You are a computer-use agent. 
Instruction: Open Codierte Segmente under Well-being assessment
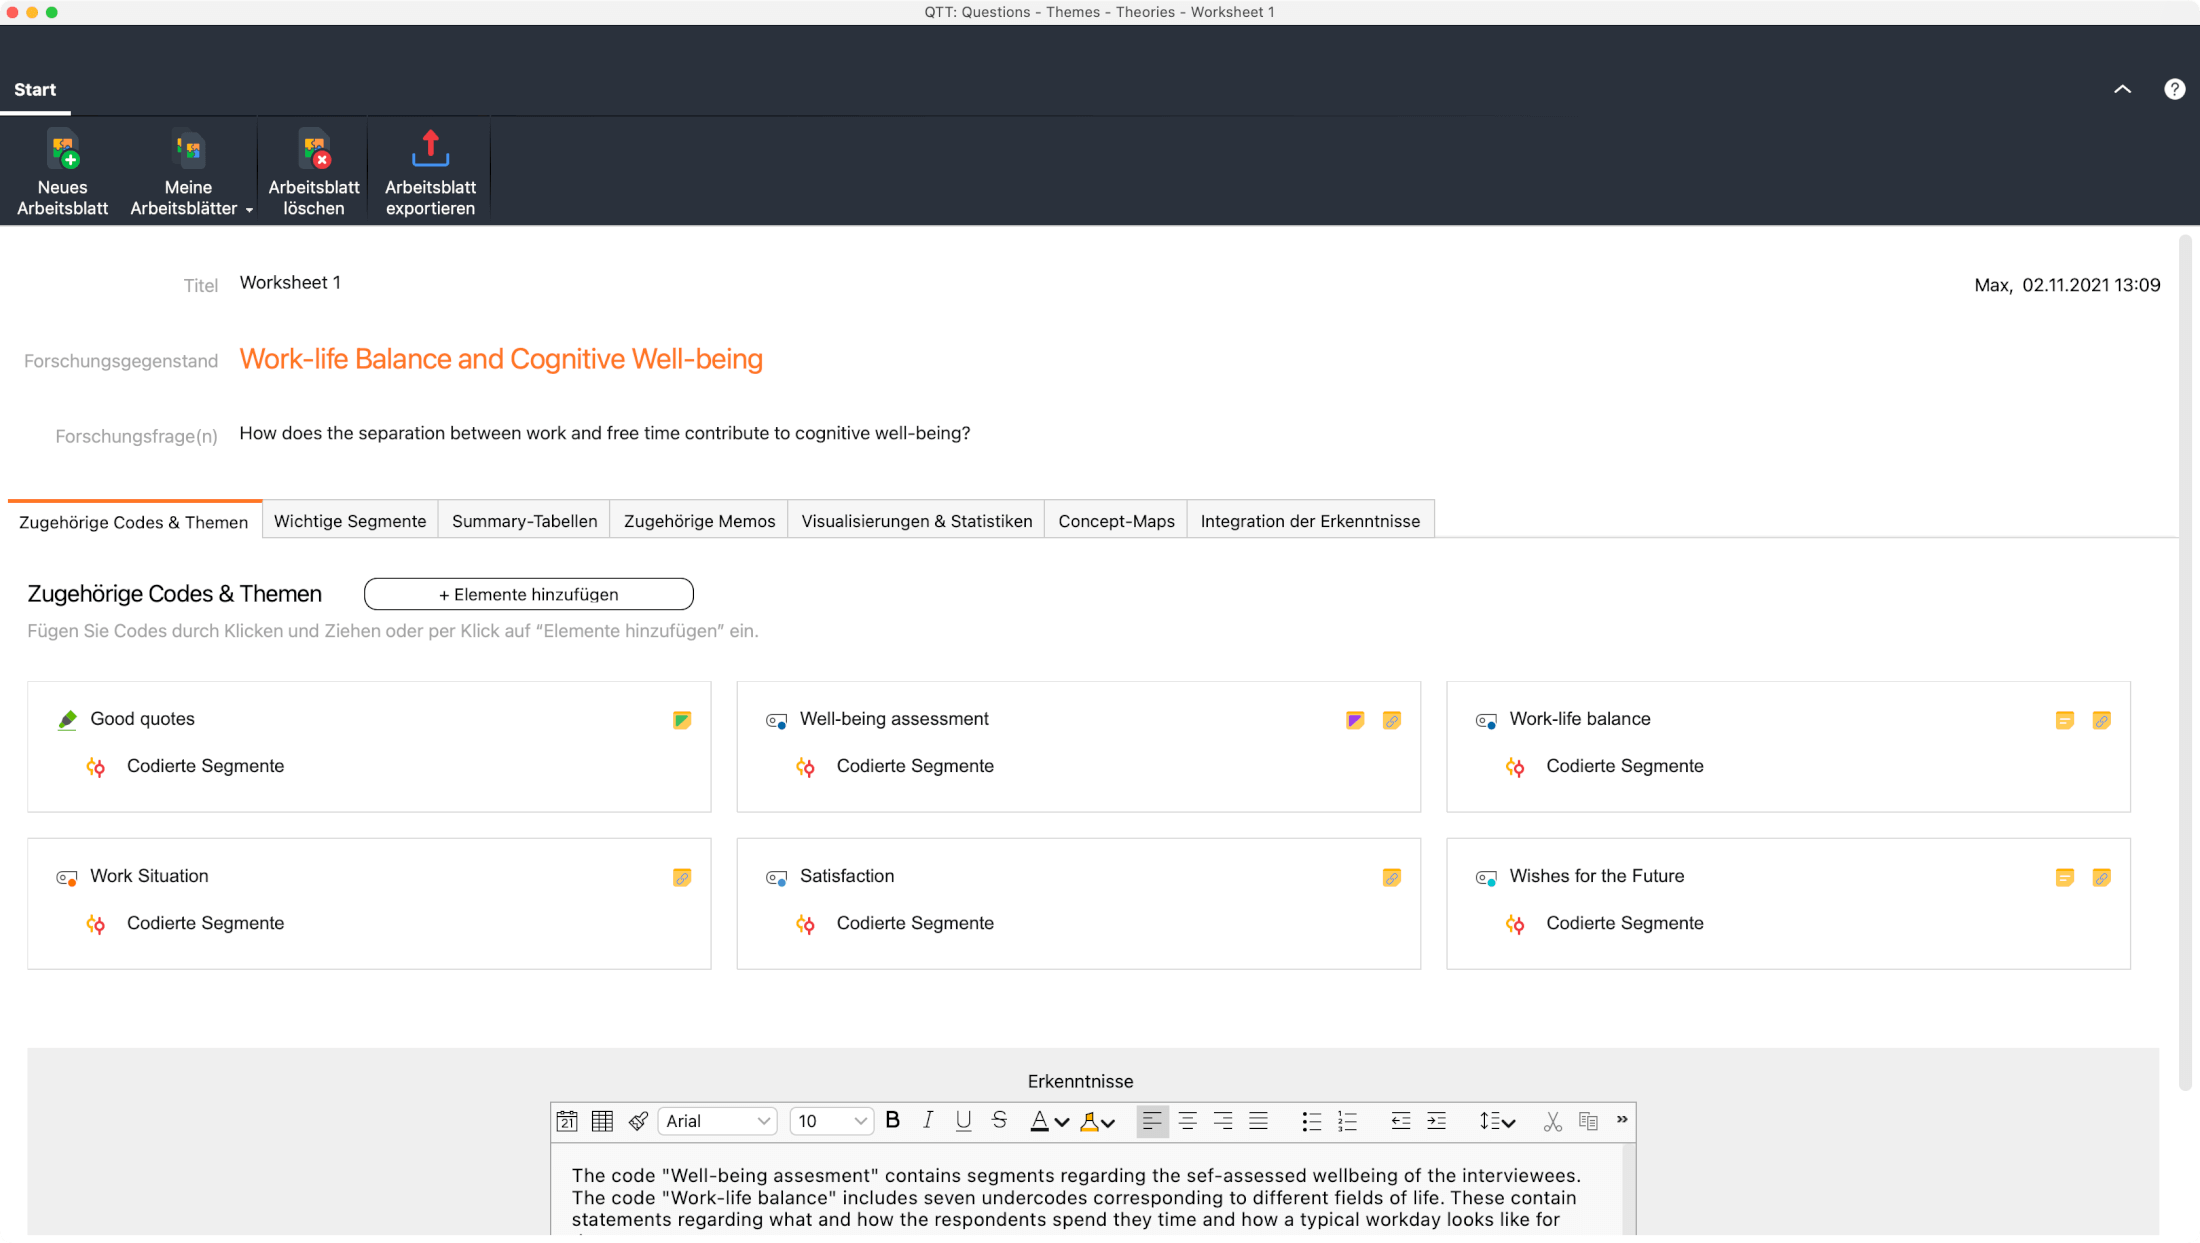click(915, 766)
